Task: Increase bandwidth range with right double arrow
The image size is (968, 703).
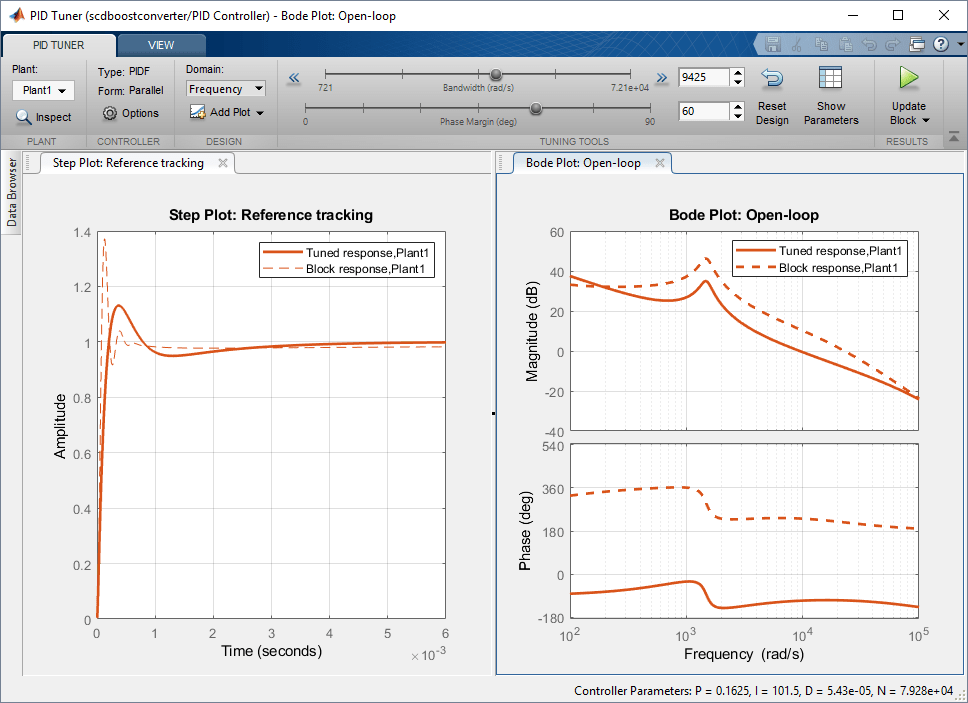Action: click(662, 78)
